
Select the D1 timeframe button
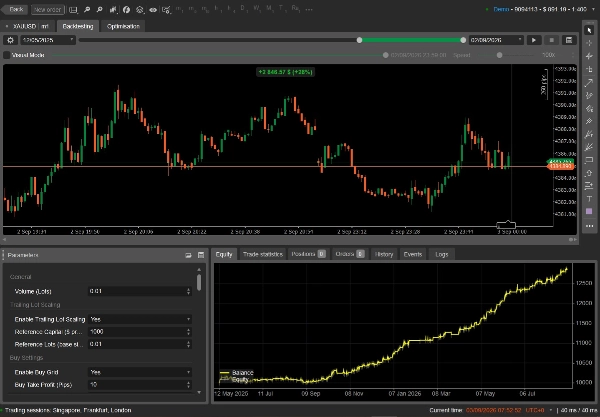coord(244,9)
